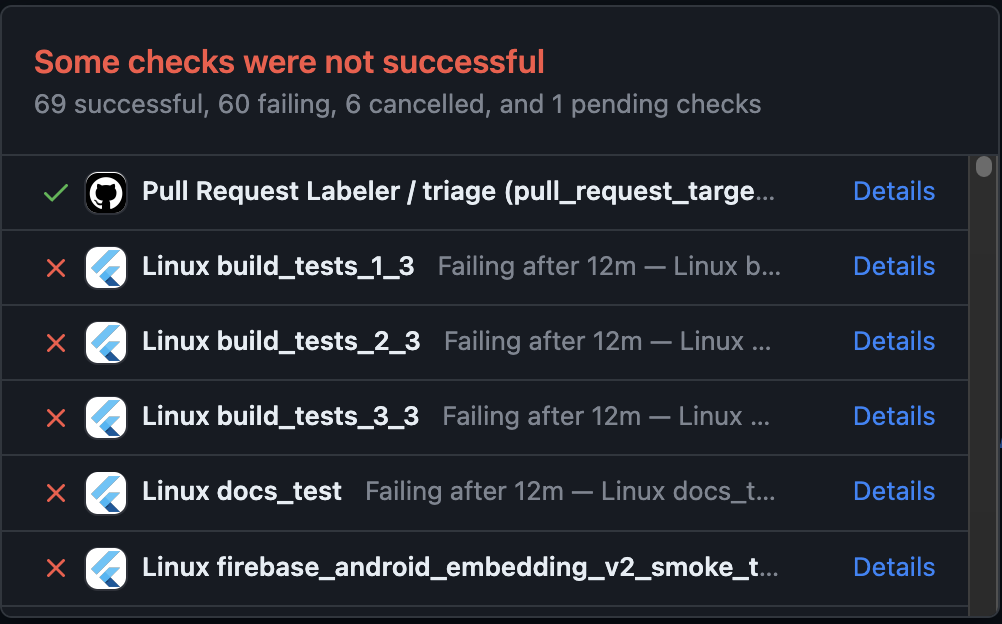Image resolution: width=1002 pixels, height=624 pixels.
Task: Click the red X next to Linux build_tests_3_3
Action: pos(55,417)
